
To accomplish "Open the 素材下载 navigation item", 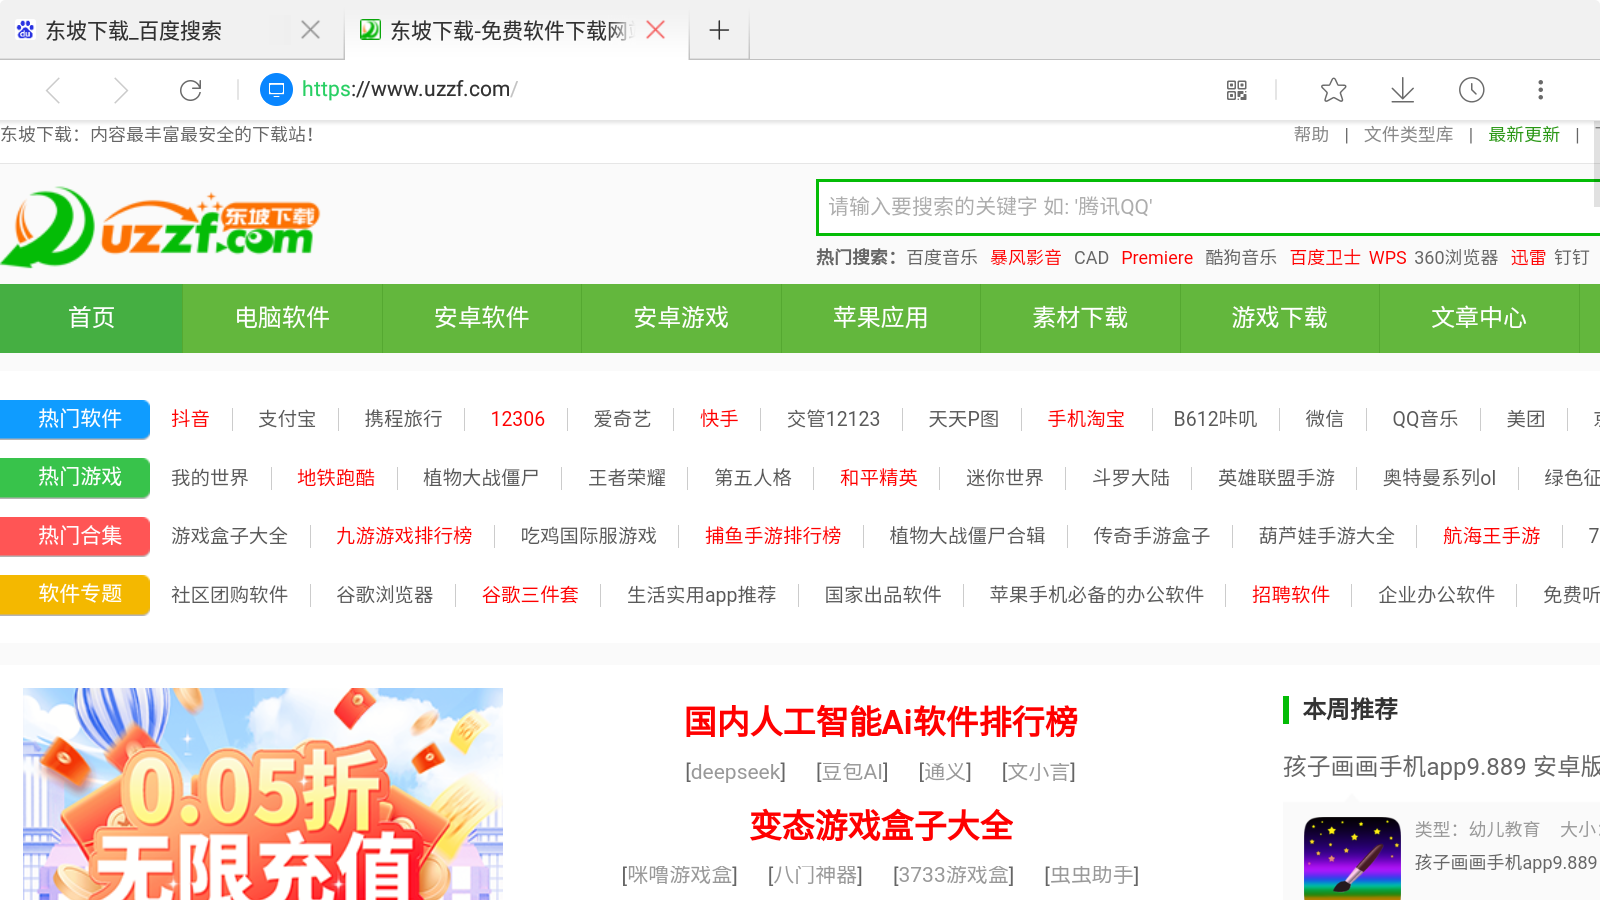I will click(1080, 318).
